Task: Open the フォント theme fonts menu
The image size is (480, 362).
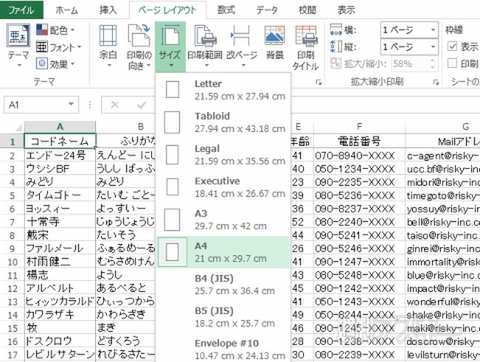Action: coord(58,47)
